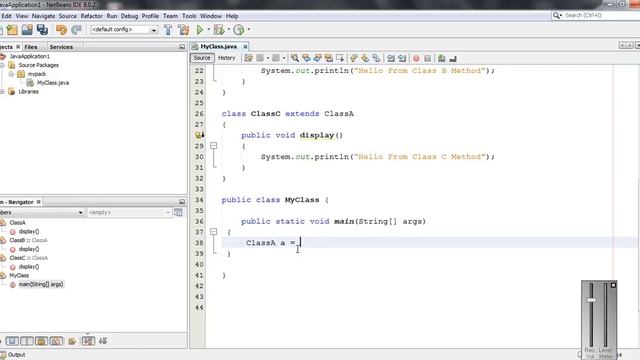Image resolution: width=640 pixels, height=360 pixels.
Task: Switch to the Files tab
Action: point(31,47)
